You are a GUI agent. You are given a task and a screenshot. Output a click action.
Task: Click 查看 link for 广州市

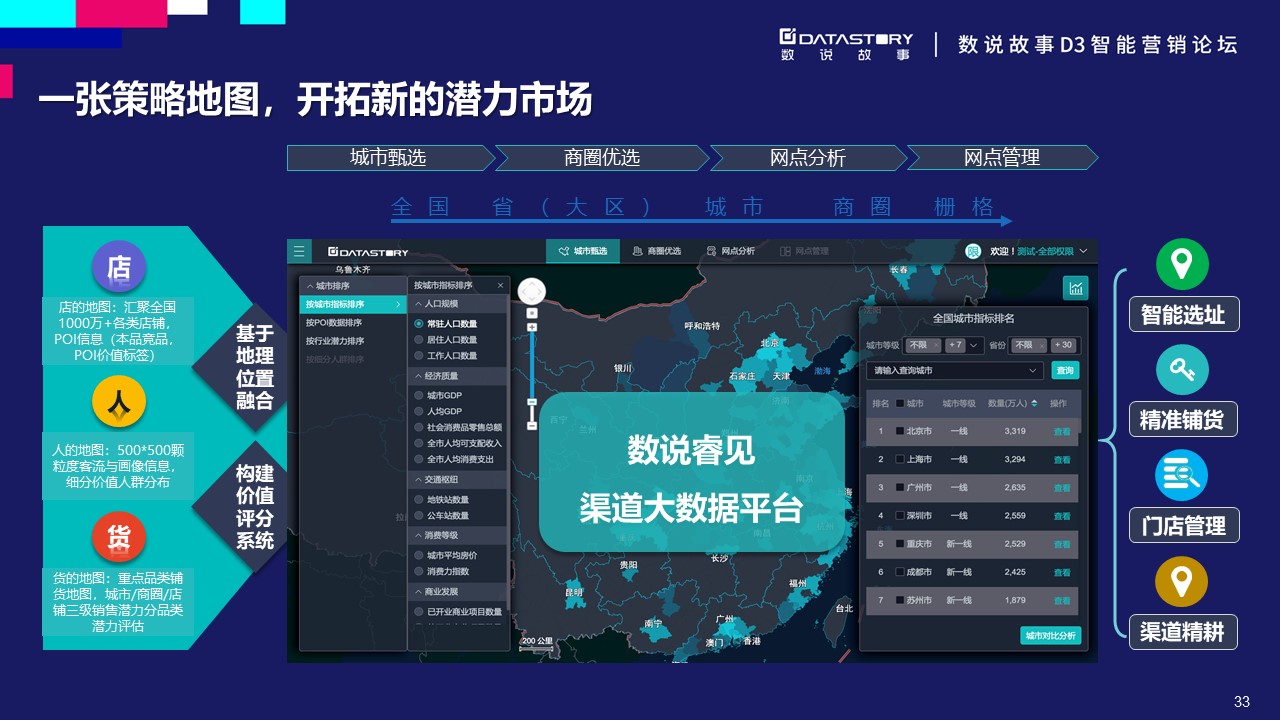click(x=1061, y=488)
